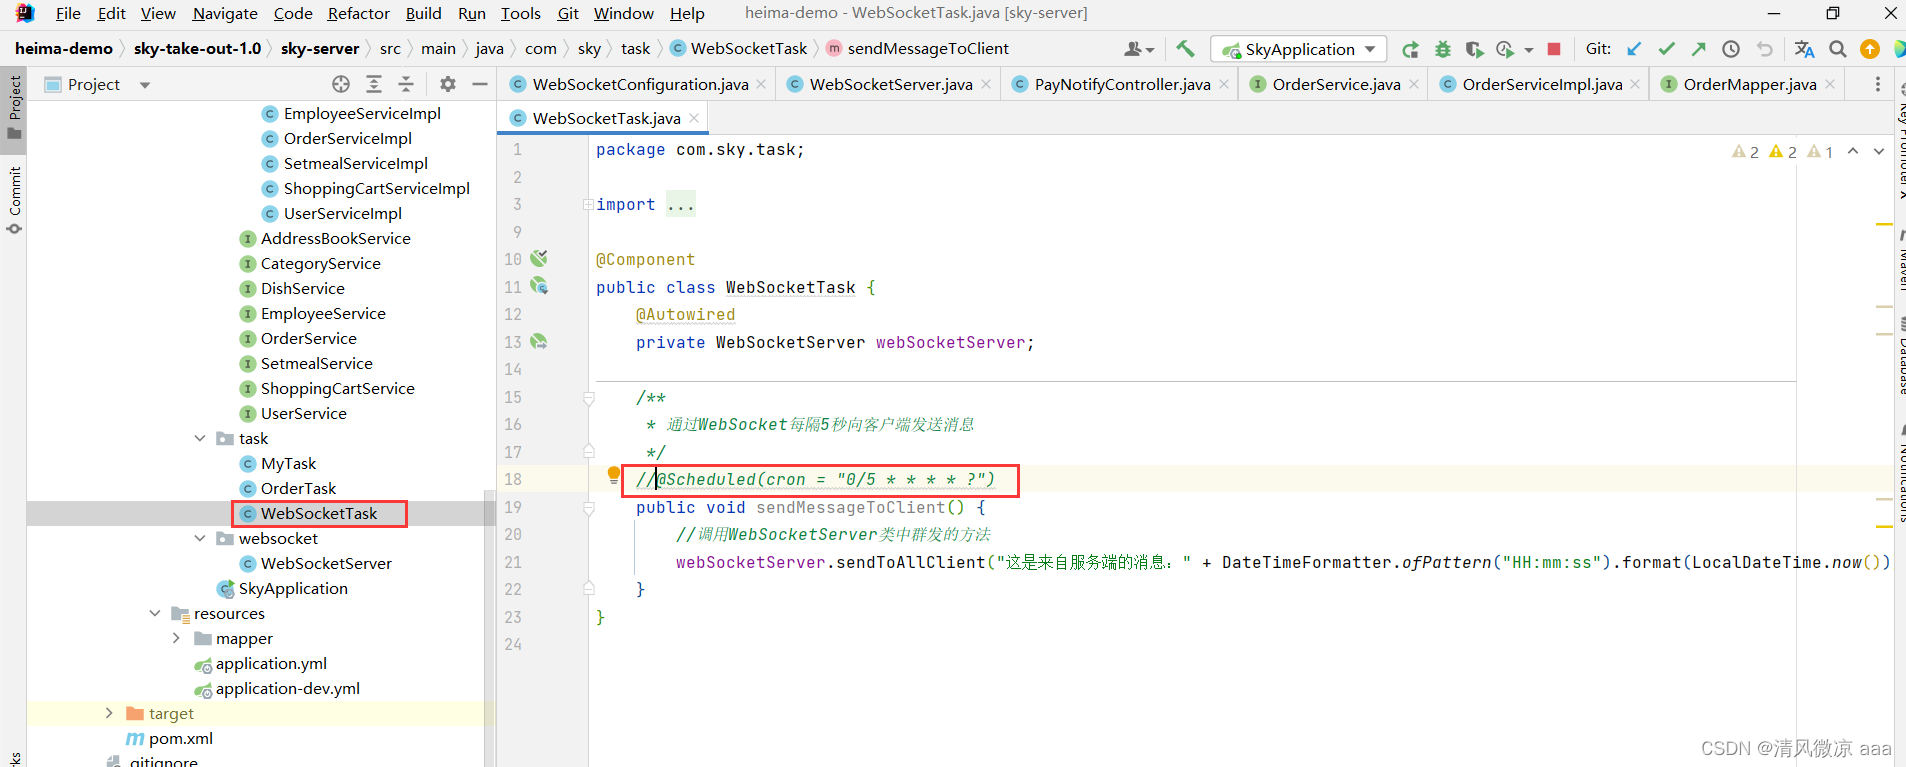This screenshot has height=767, width=1906.
Task: Expand the target folder
Action: 110,713
